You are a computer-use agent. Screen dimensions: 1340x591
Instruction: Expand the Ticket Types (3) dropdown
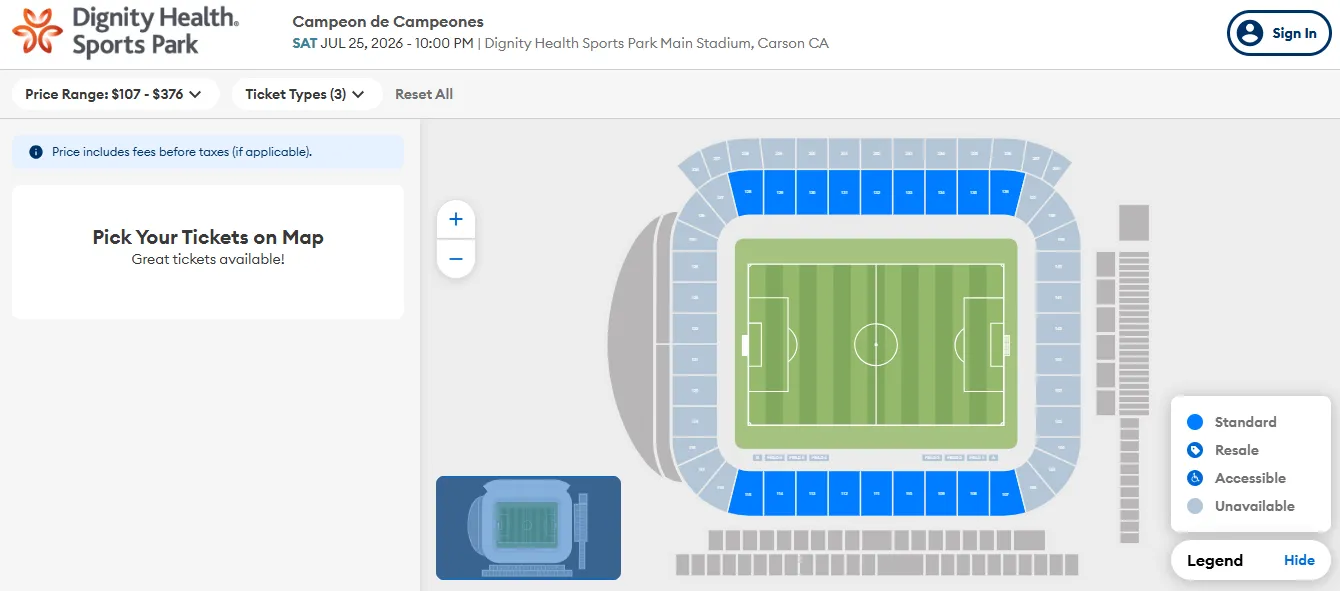click(306, 94)
